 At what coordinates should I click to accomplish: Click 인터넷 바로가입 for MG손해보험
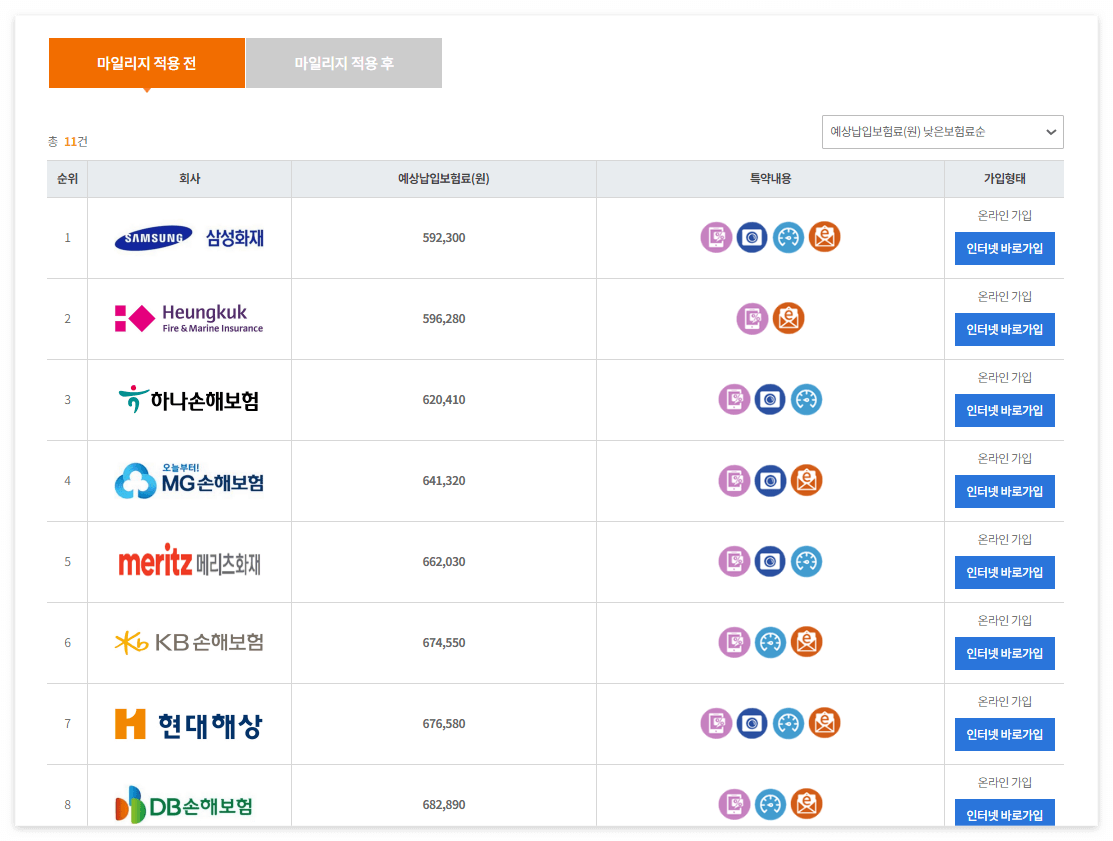point(1004,491)
